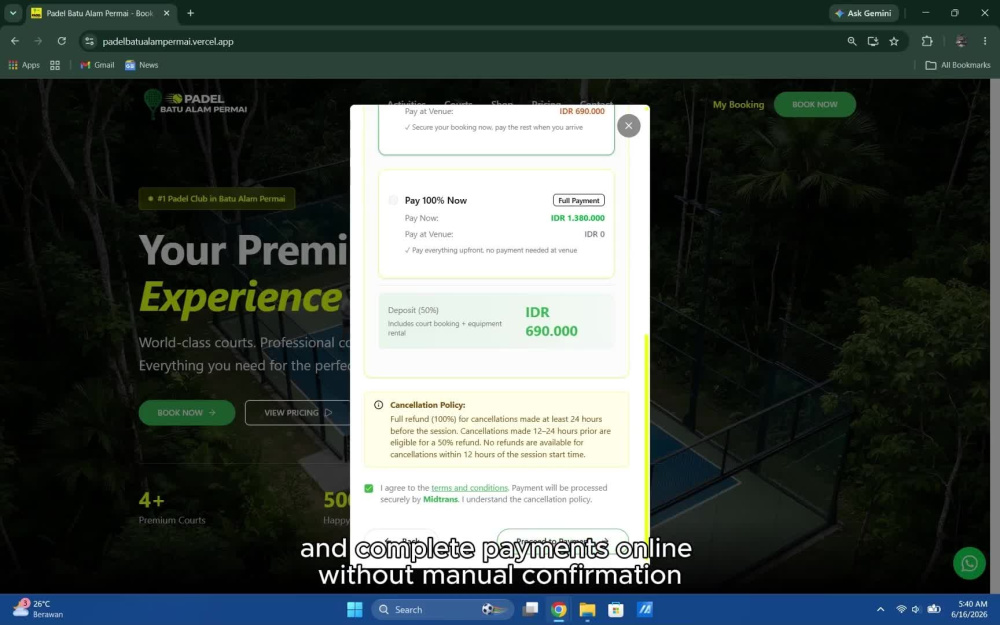Click the taskbar Search box
This screenshot has height=625, width=1000.
(x=443, y=610)
